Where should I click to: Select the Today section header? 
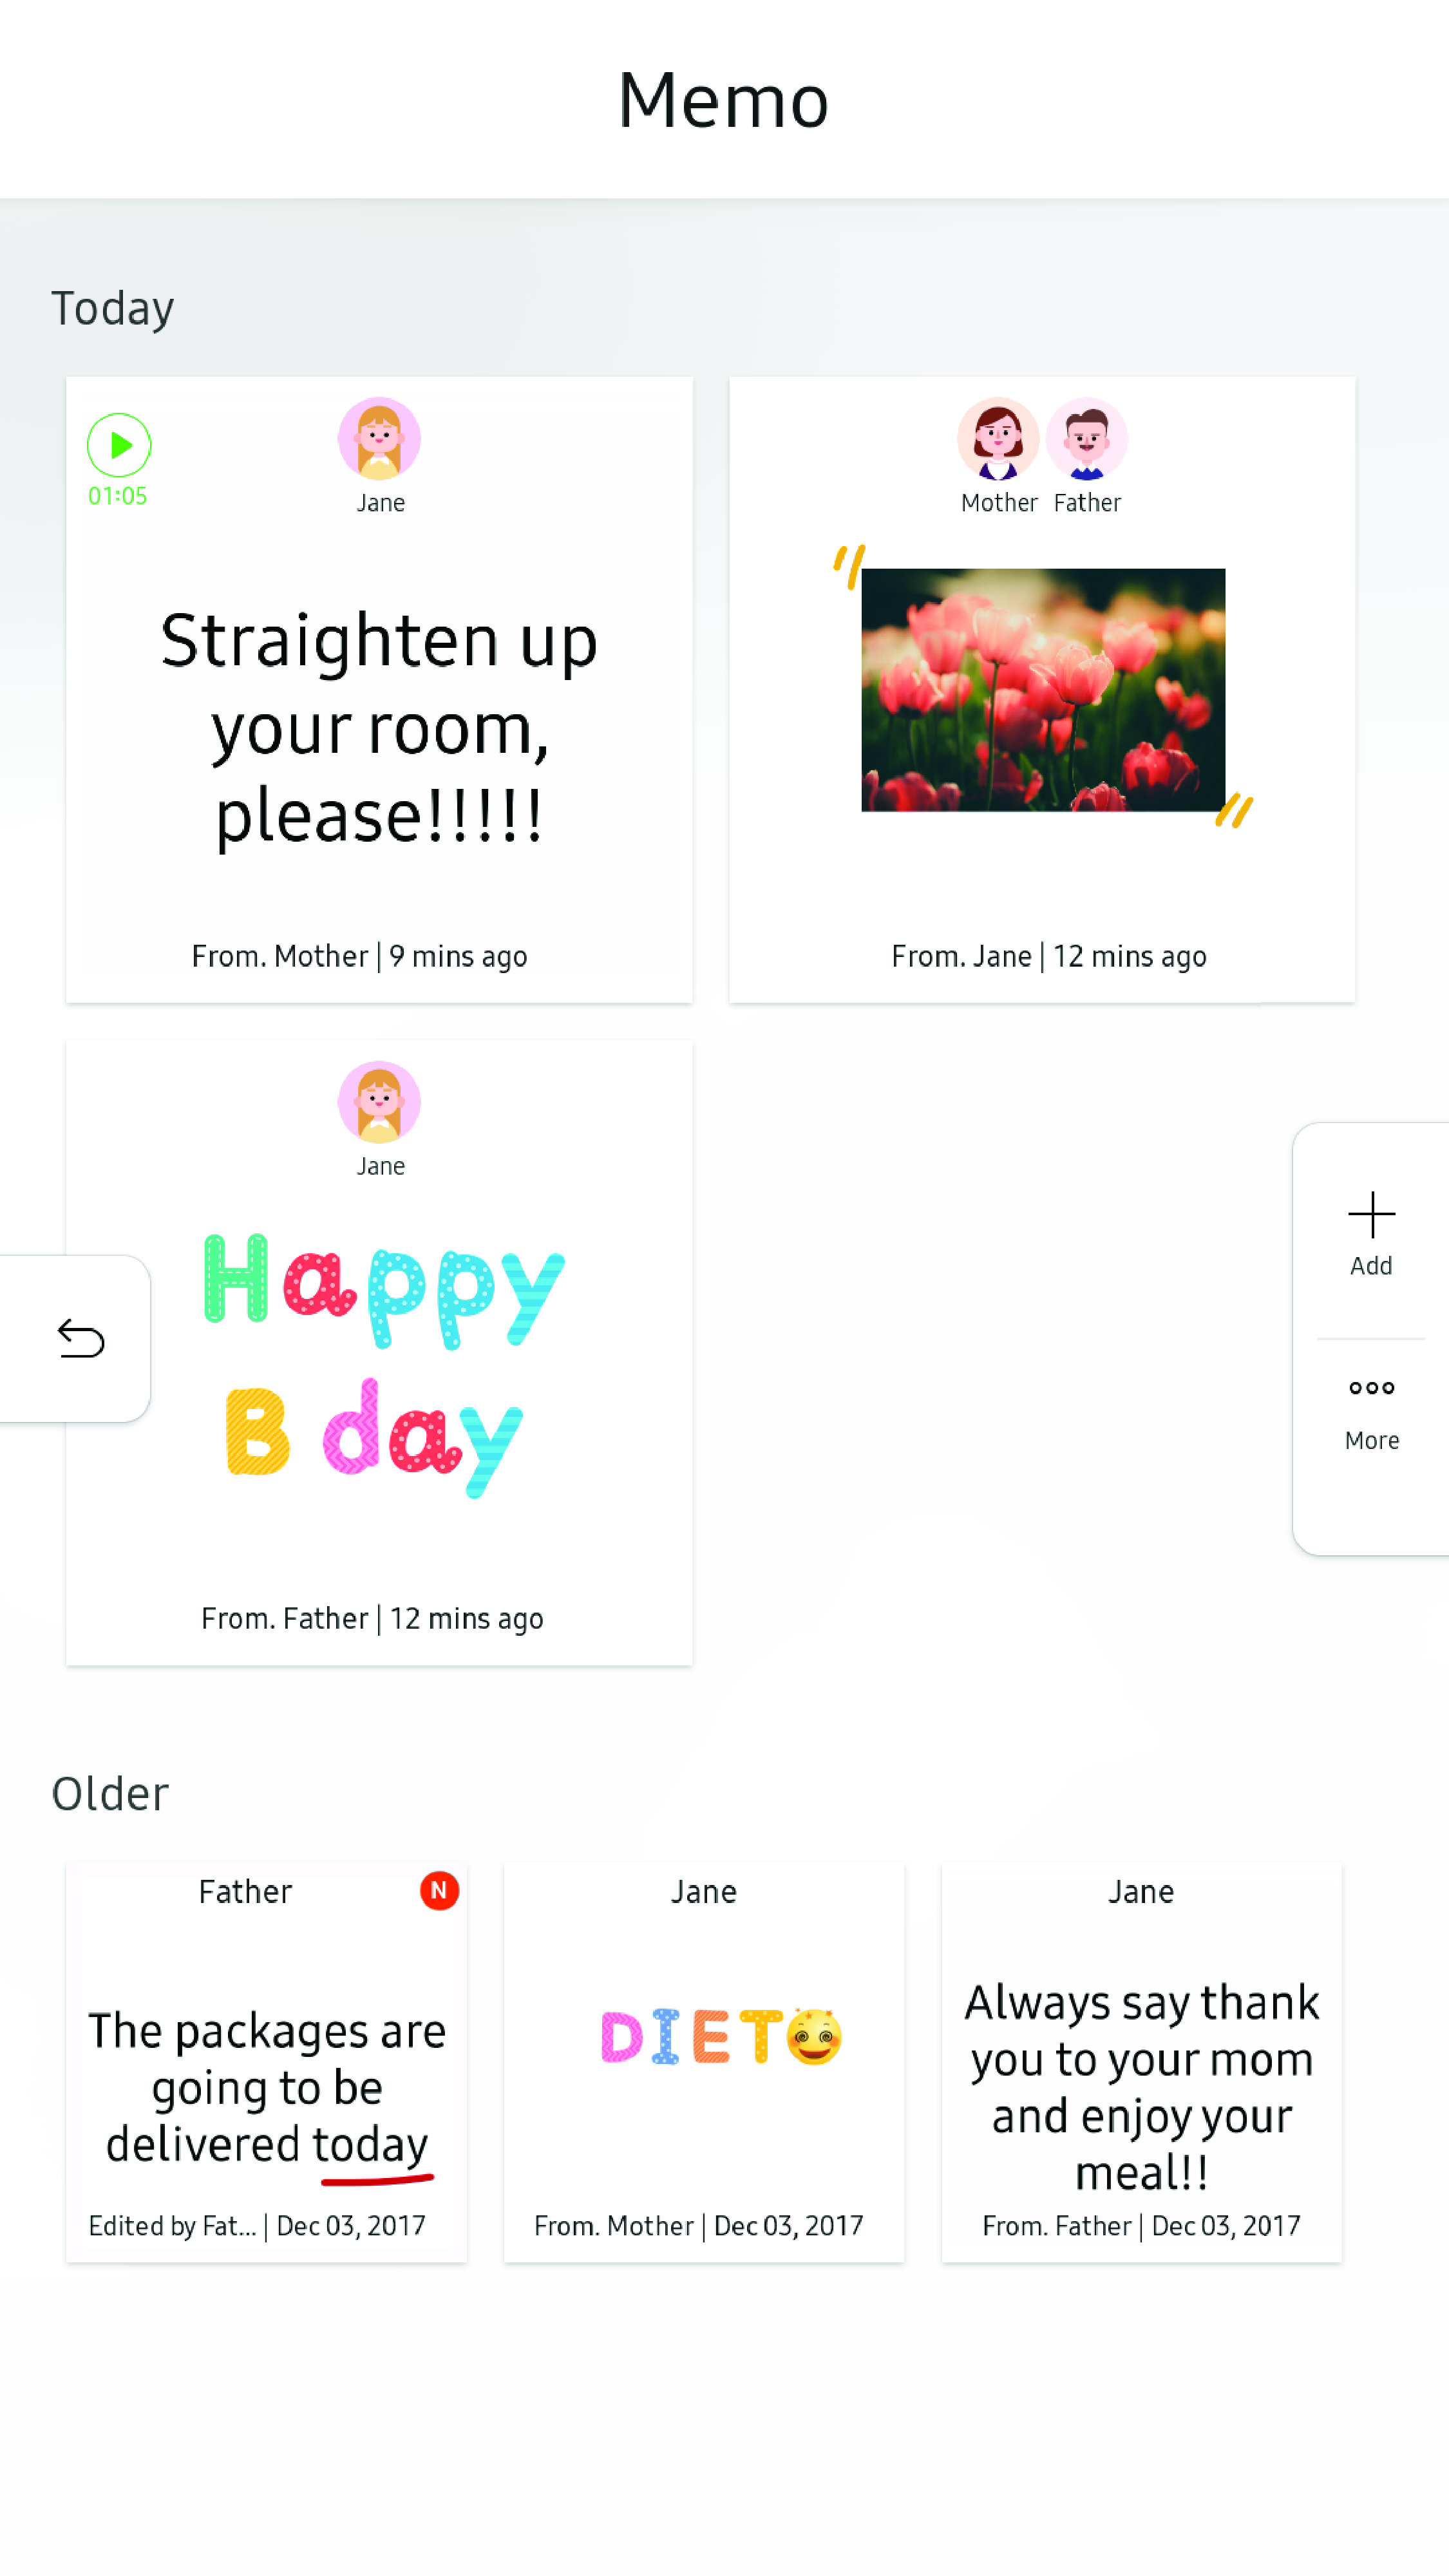coord(113,308)
